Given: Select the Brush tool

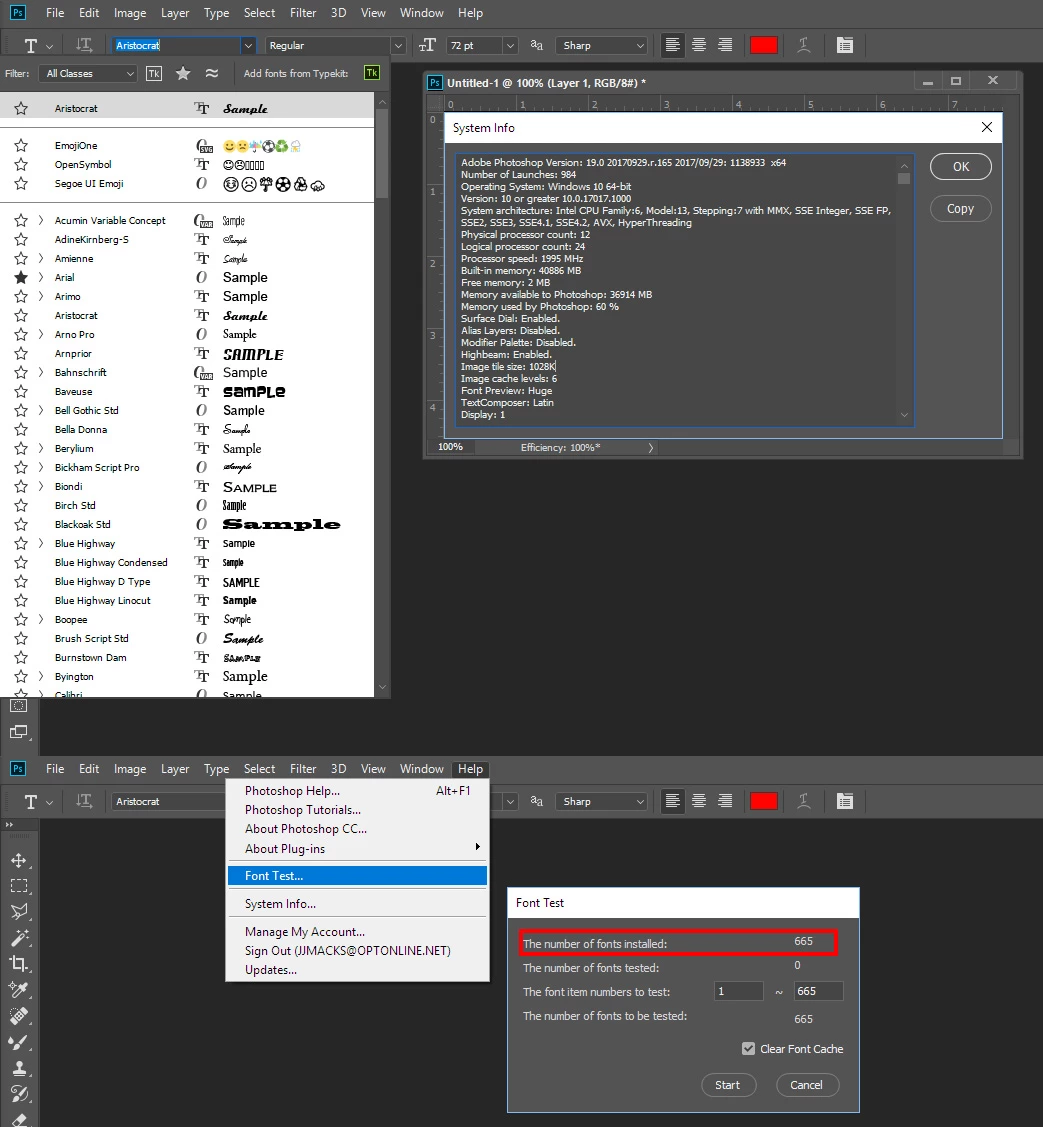Looking at the screenshot, I should pos(19,1042).
